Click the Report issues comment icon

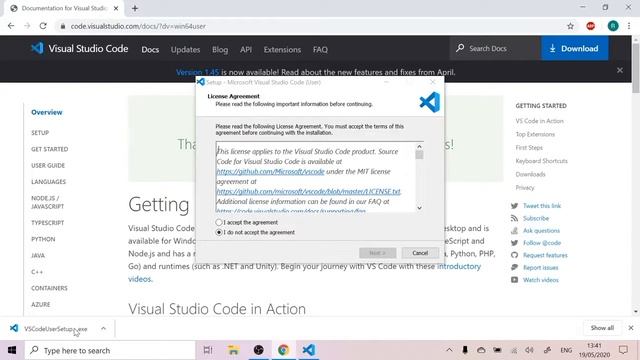pyautogui.click(x=514, y=267)
